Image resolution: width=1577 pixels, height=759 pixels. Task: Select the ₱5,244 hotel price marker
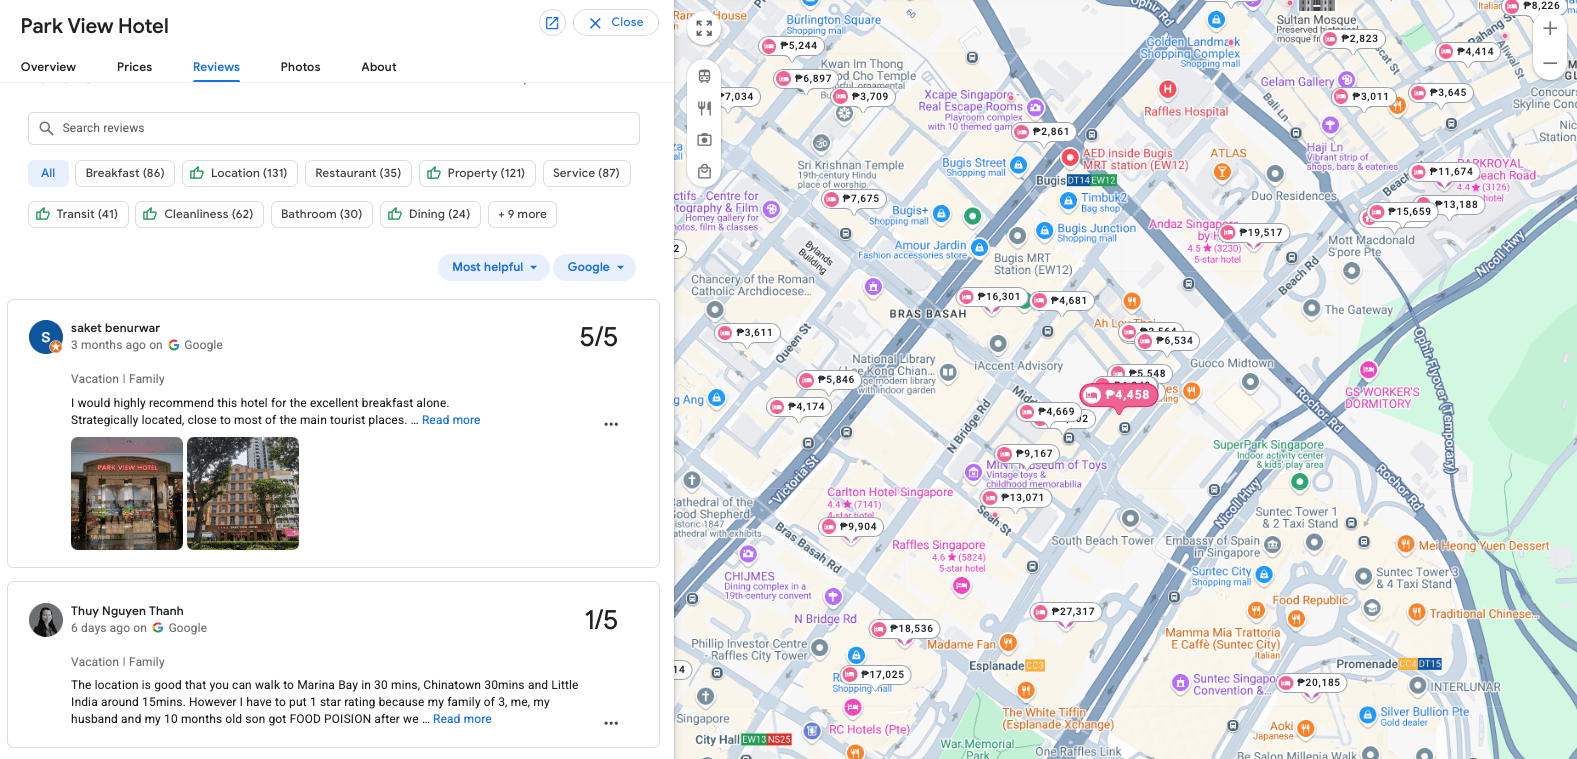tap(791, 46)
